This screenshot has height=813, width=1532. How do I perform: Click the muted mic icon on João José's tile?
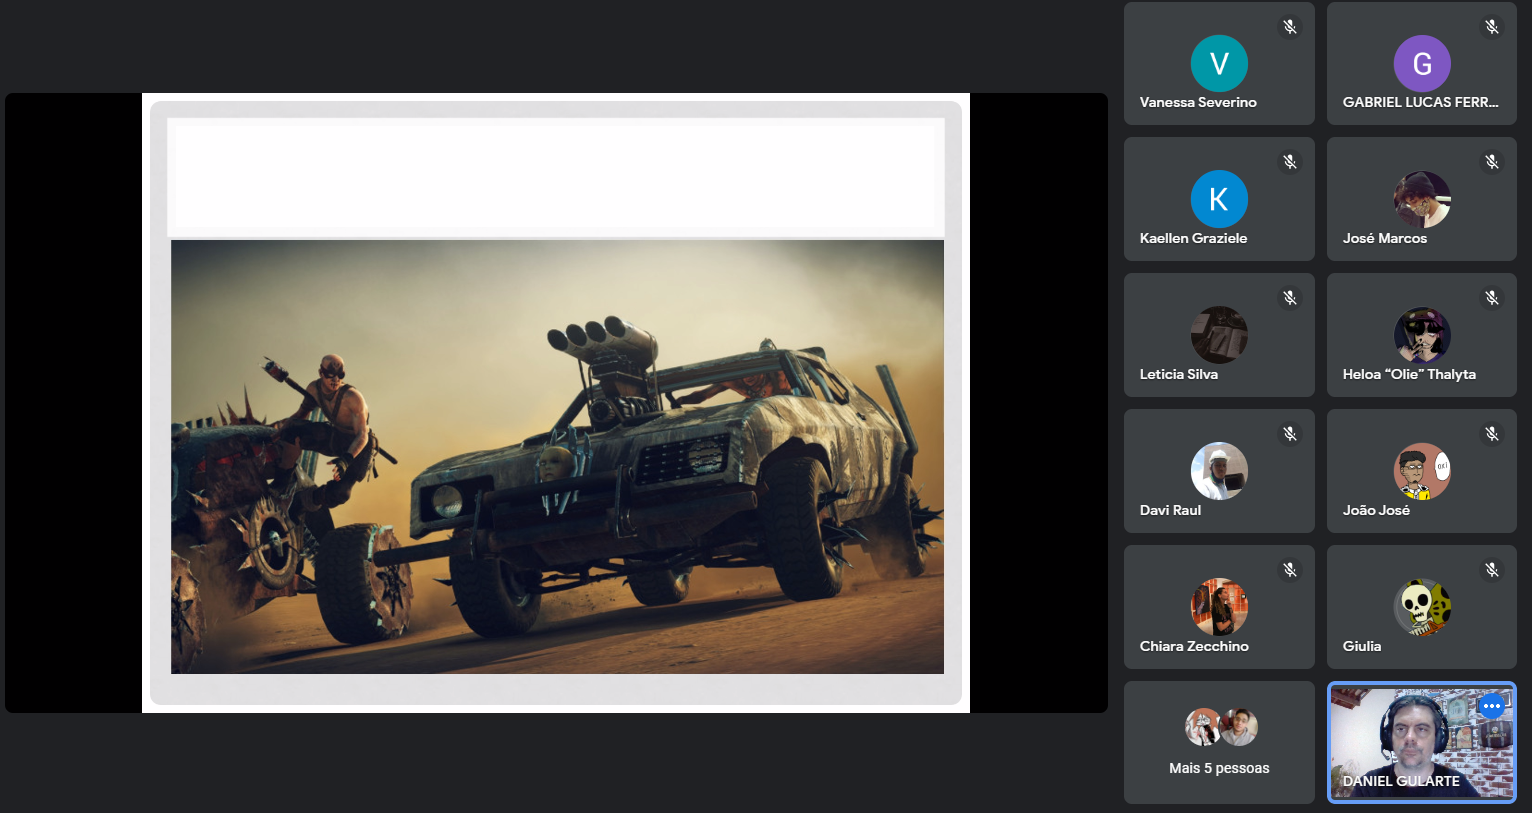click(x=1492, y=434)
